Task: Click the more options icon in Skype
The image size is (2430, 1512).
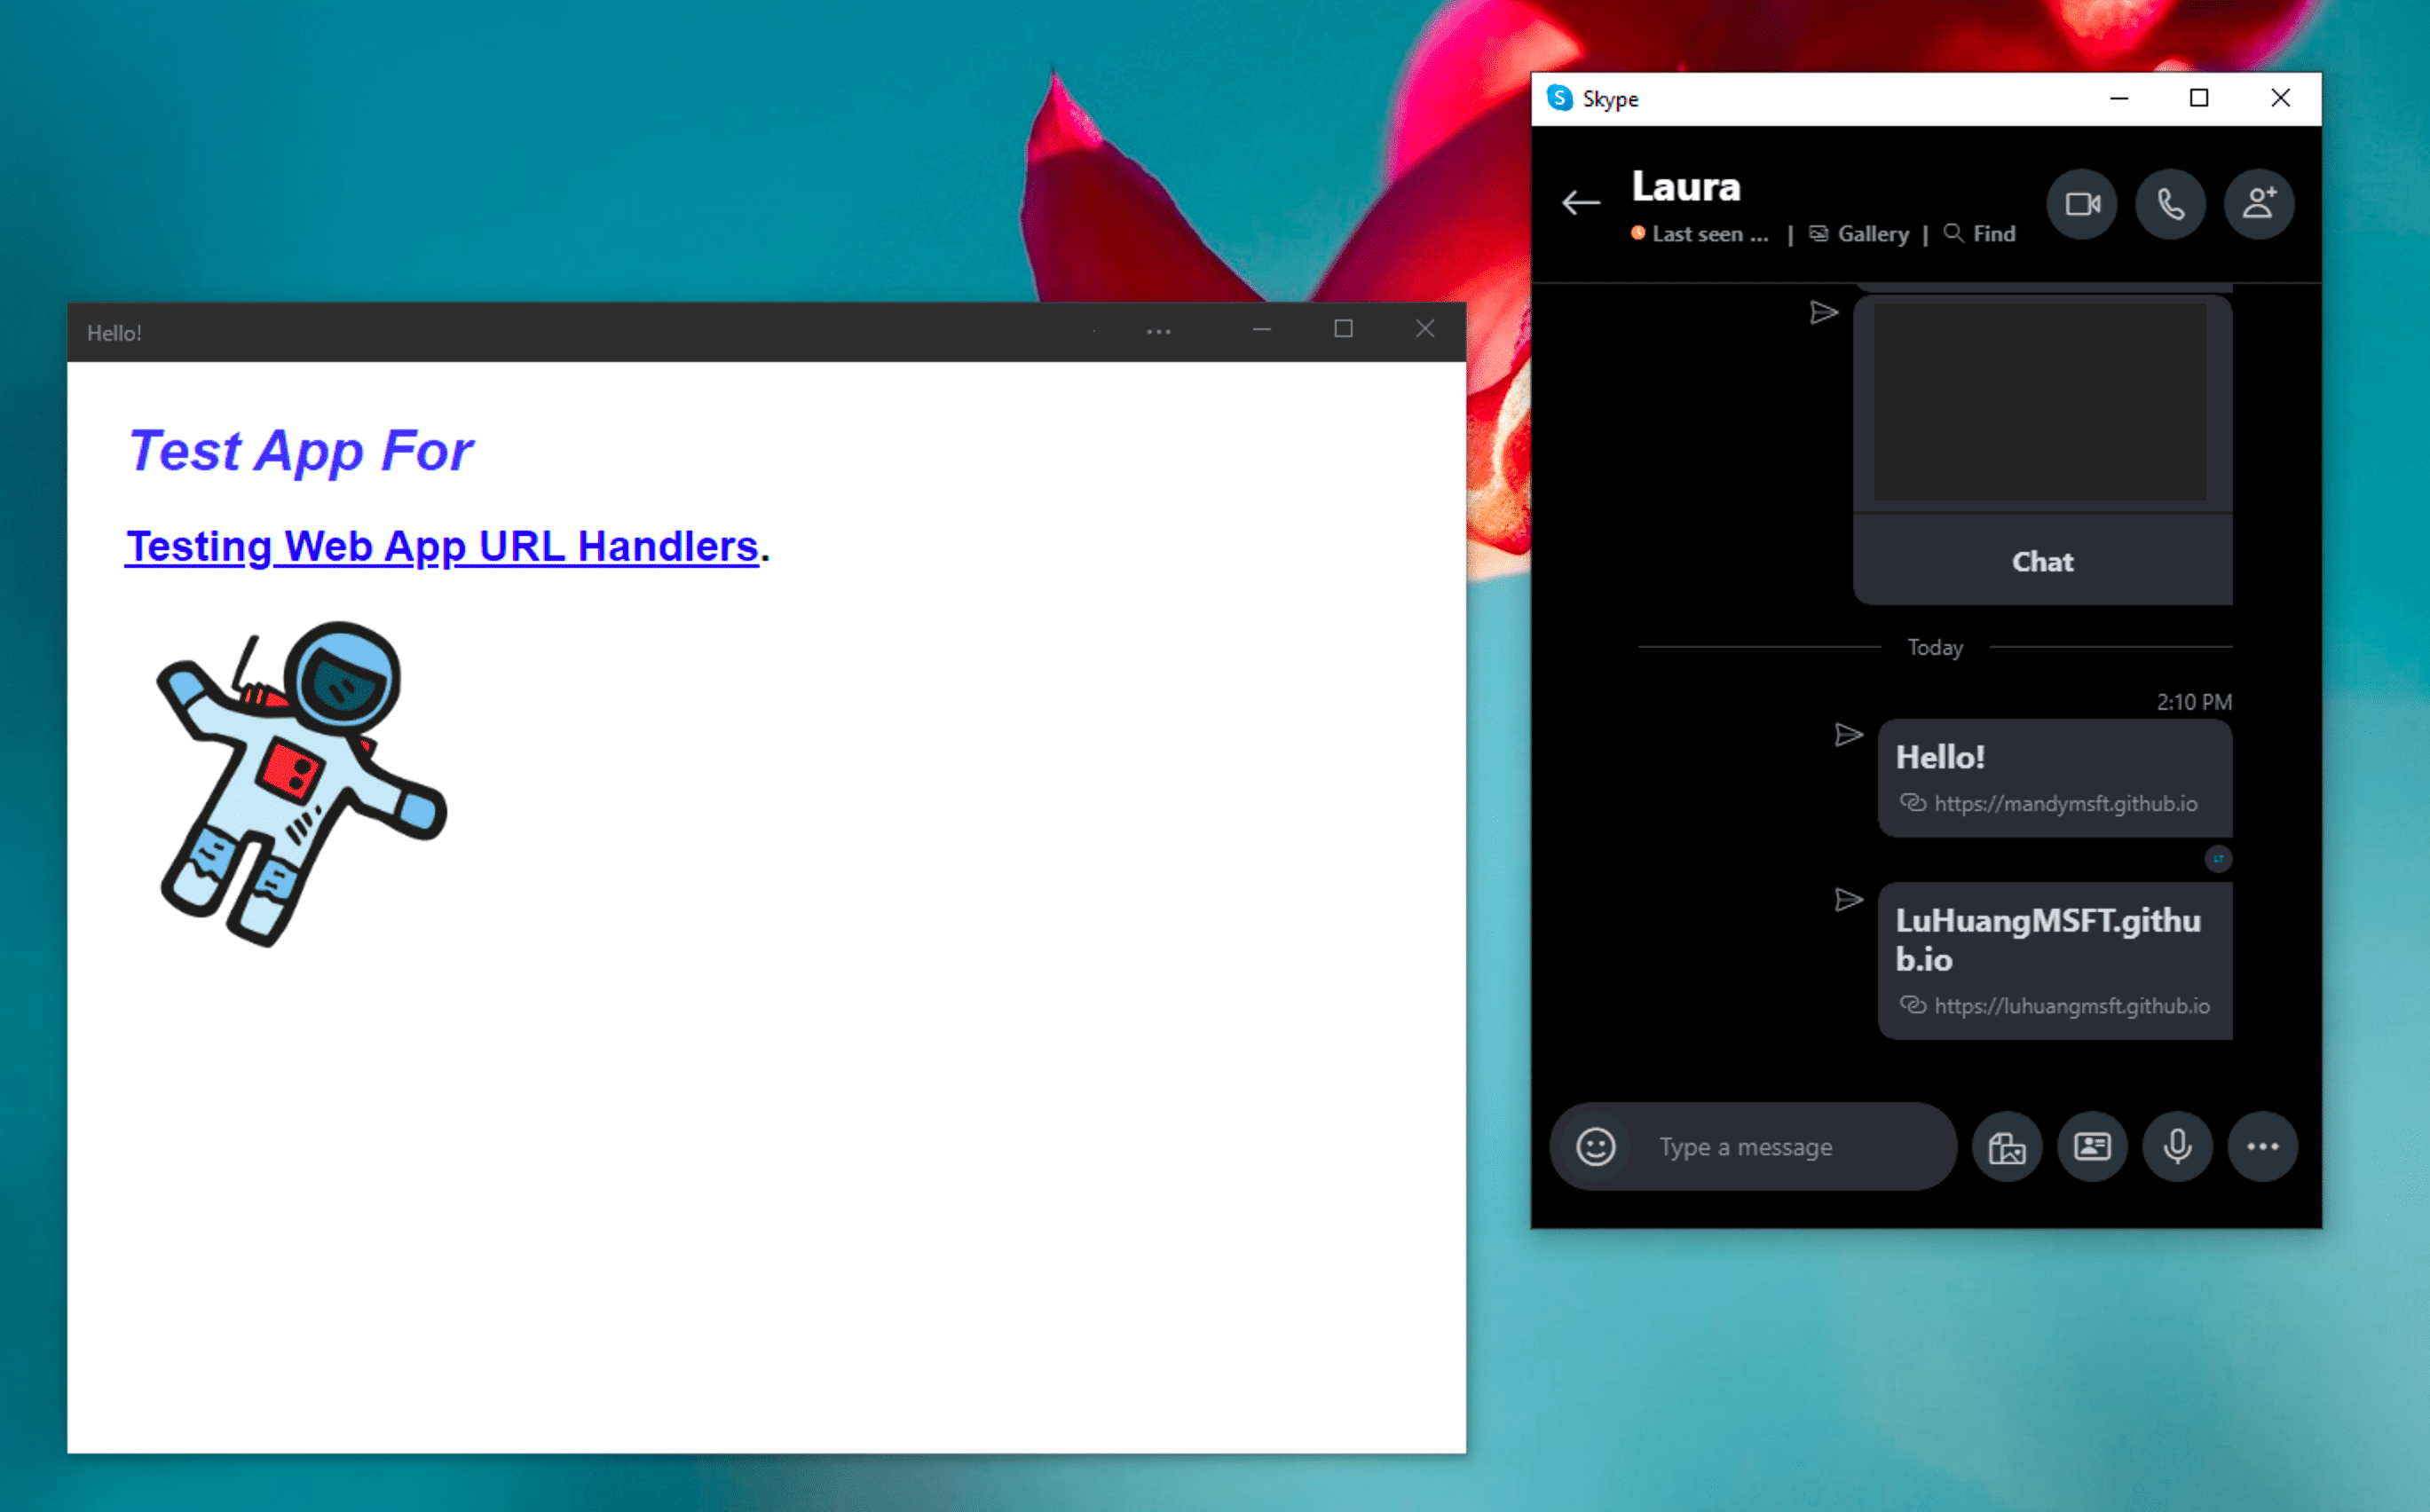Action: click(x=2261, y=1146)
